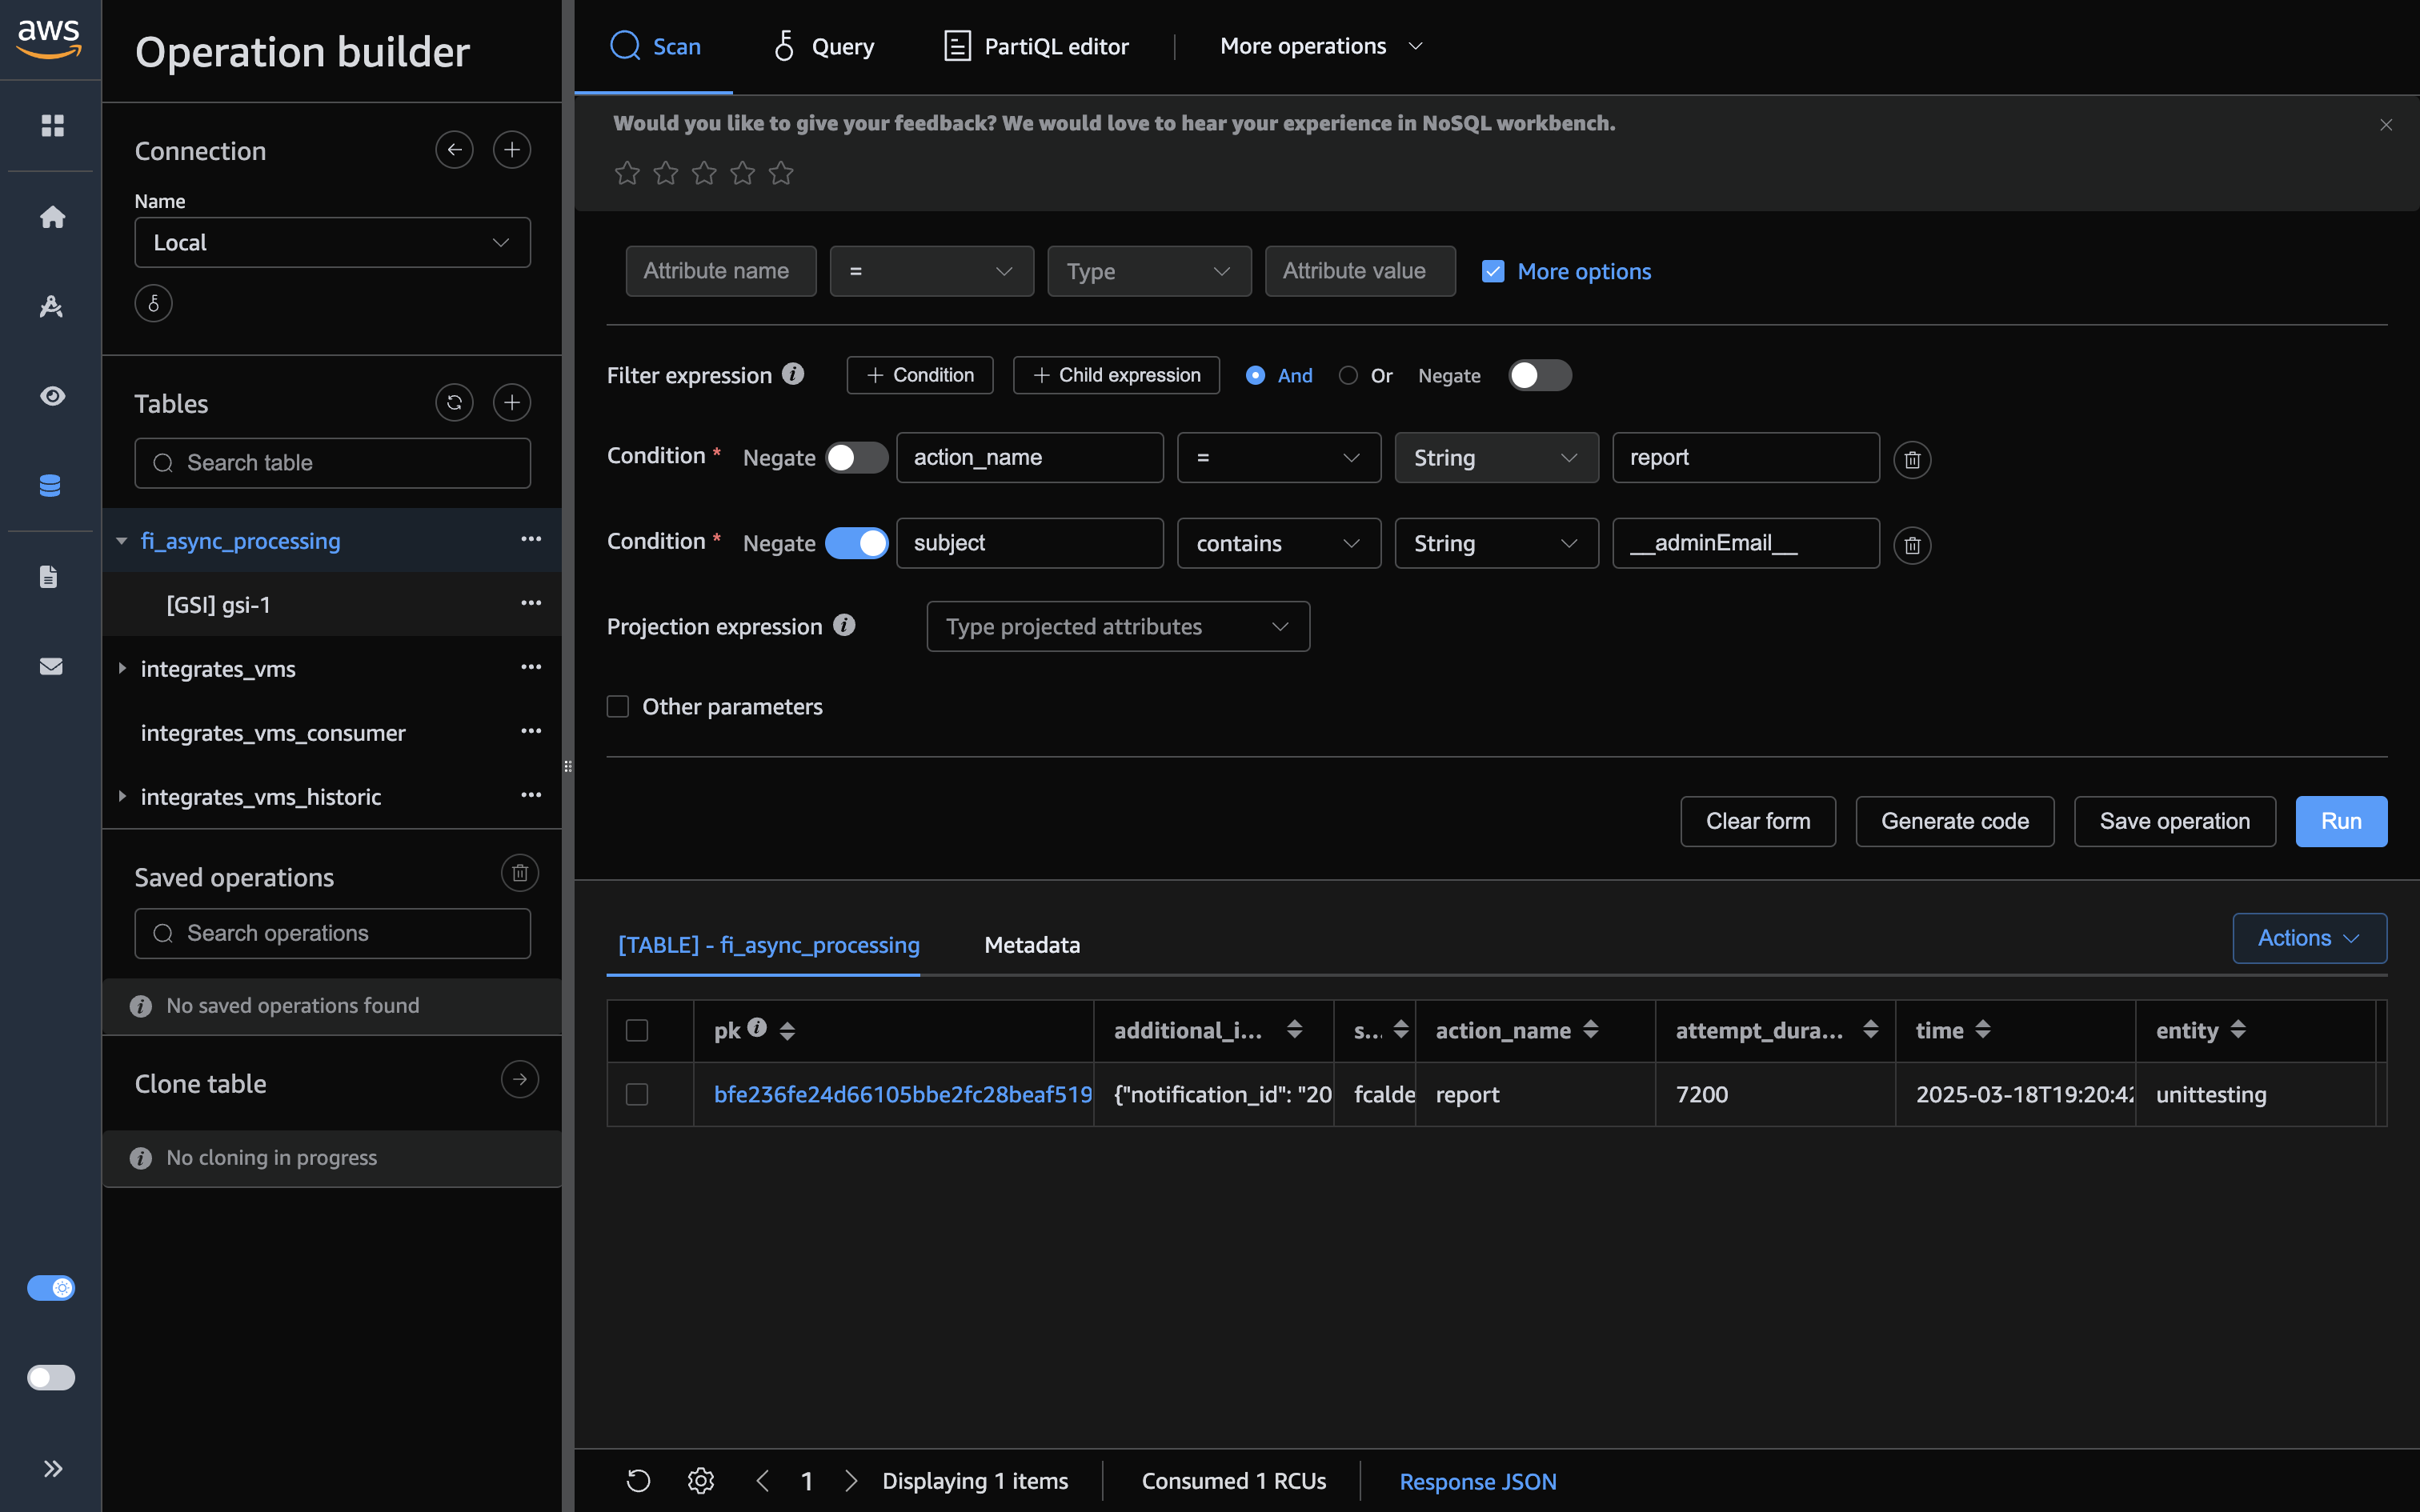2420x1512 pixels.
Task: Select the Or radio button
Action: (1348, 375)
